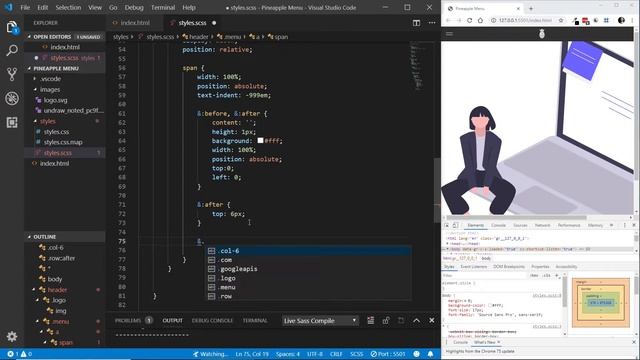The height and width of the screenshot is (360, 640).
Task: Open the notifications bell in status bar
Action: point(431,354)
